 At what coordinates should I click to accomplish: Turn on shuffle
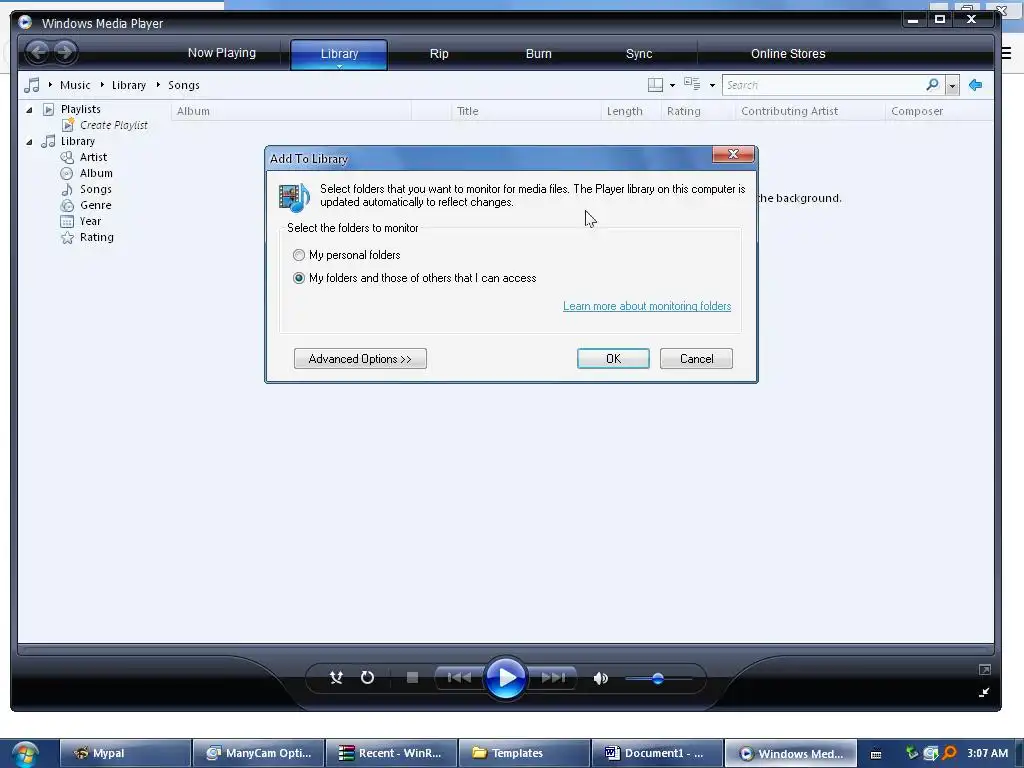click(x=336, y=678)
